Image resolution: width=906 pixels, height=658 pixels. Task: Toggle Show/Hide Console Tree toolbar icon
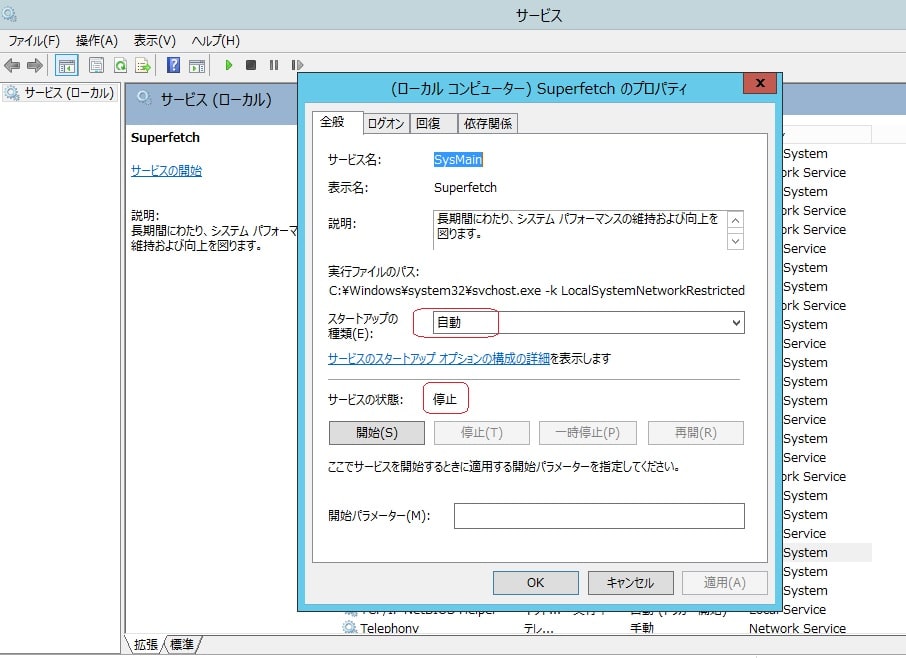tap(66, 65)
